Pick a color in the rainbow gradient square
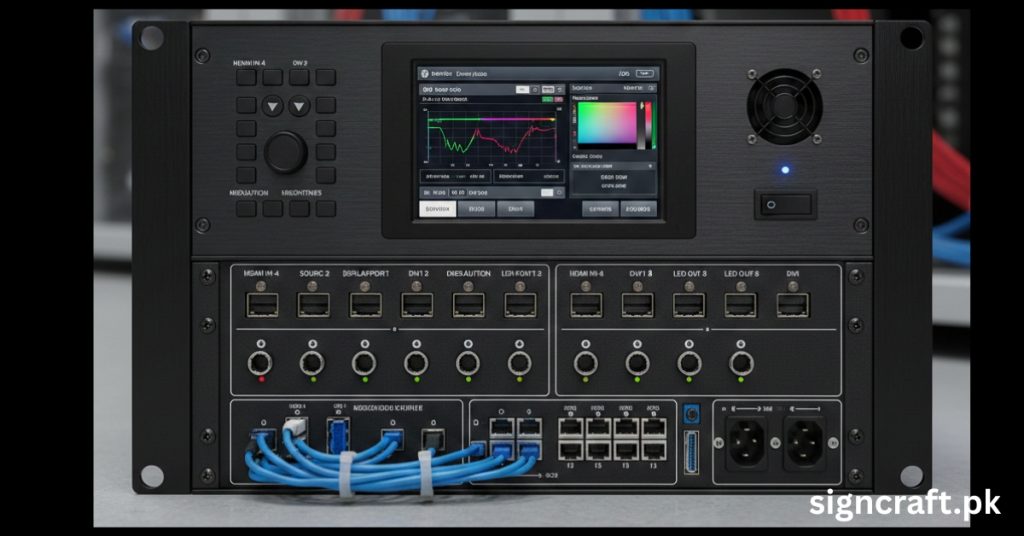Viewport: 1024px width, 536px height. tap(607, 123)
